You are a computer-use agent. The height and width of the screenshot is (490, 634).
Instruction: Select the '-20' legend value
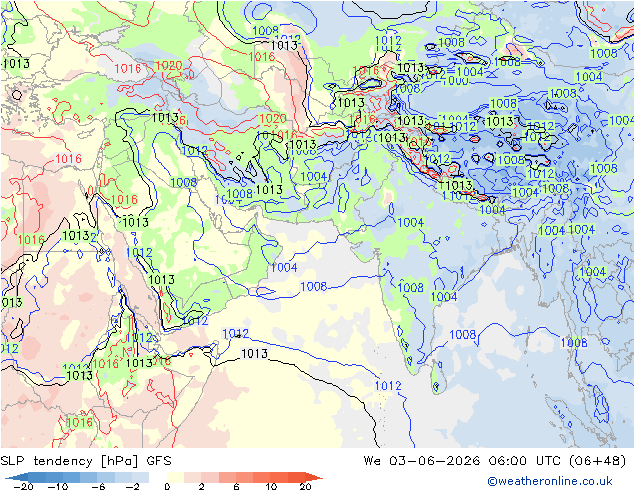23,486
